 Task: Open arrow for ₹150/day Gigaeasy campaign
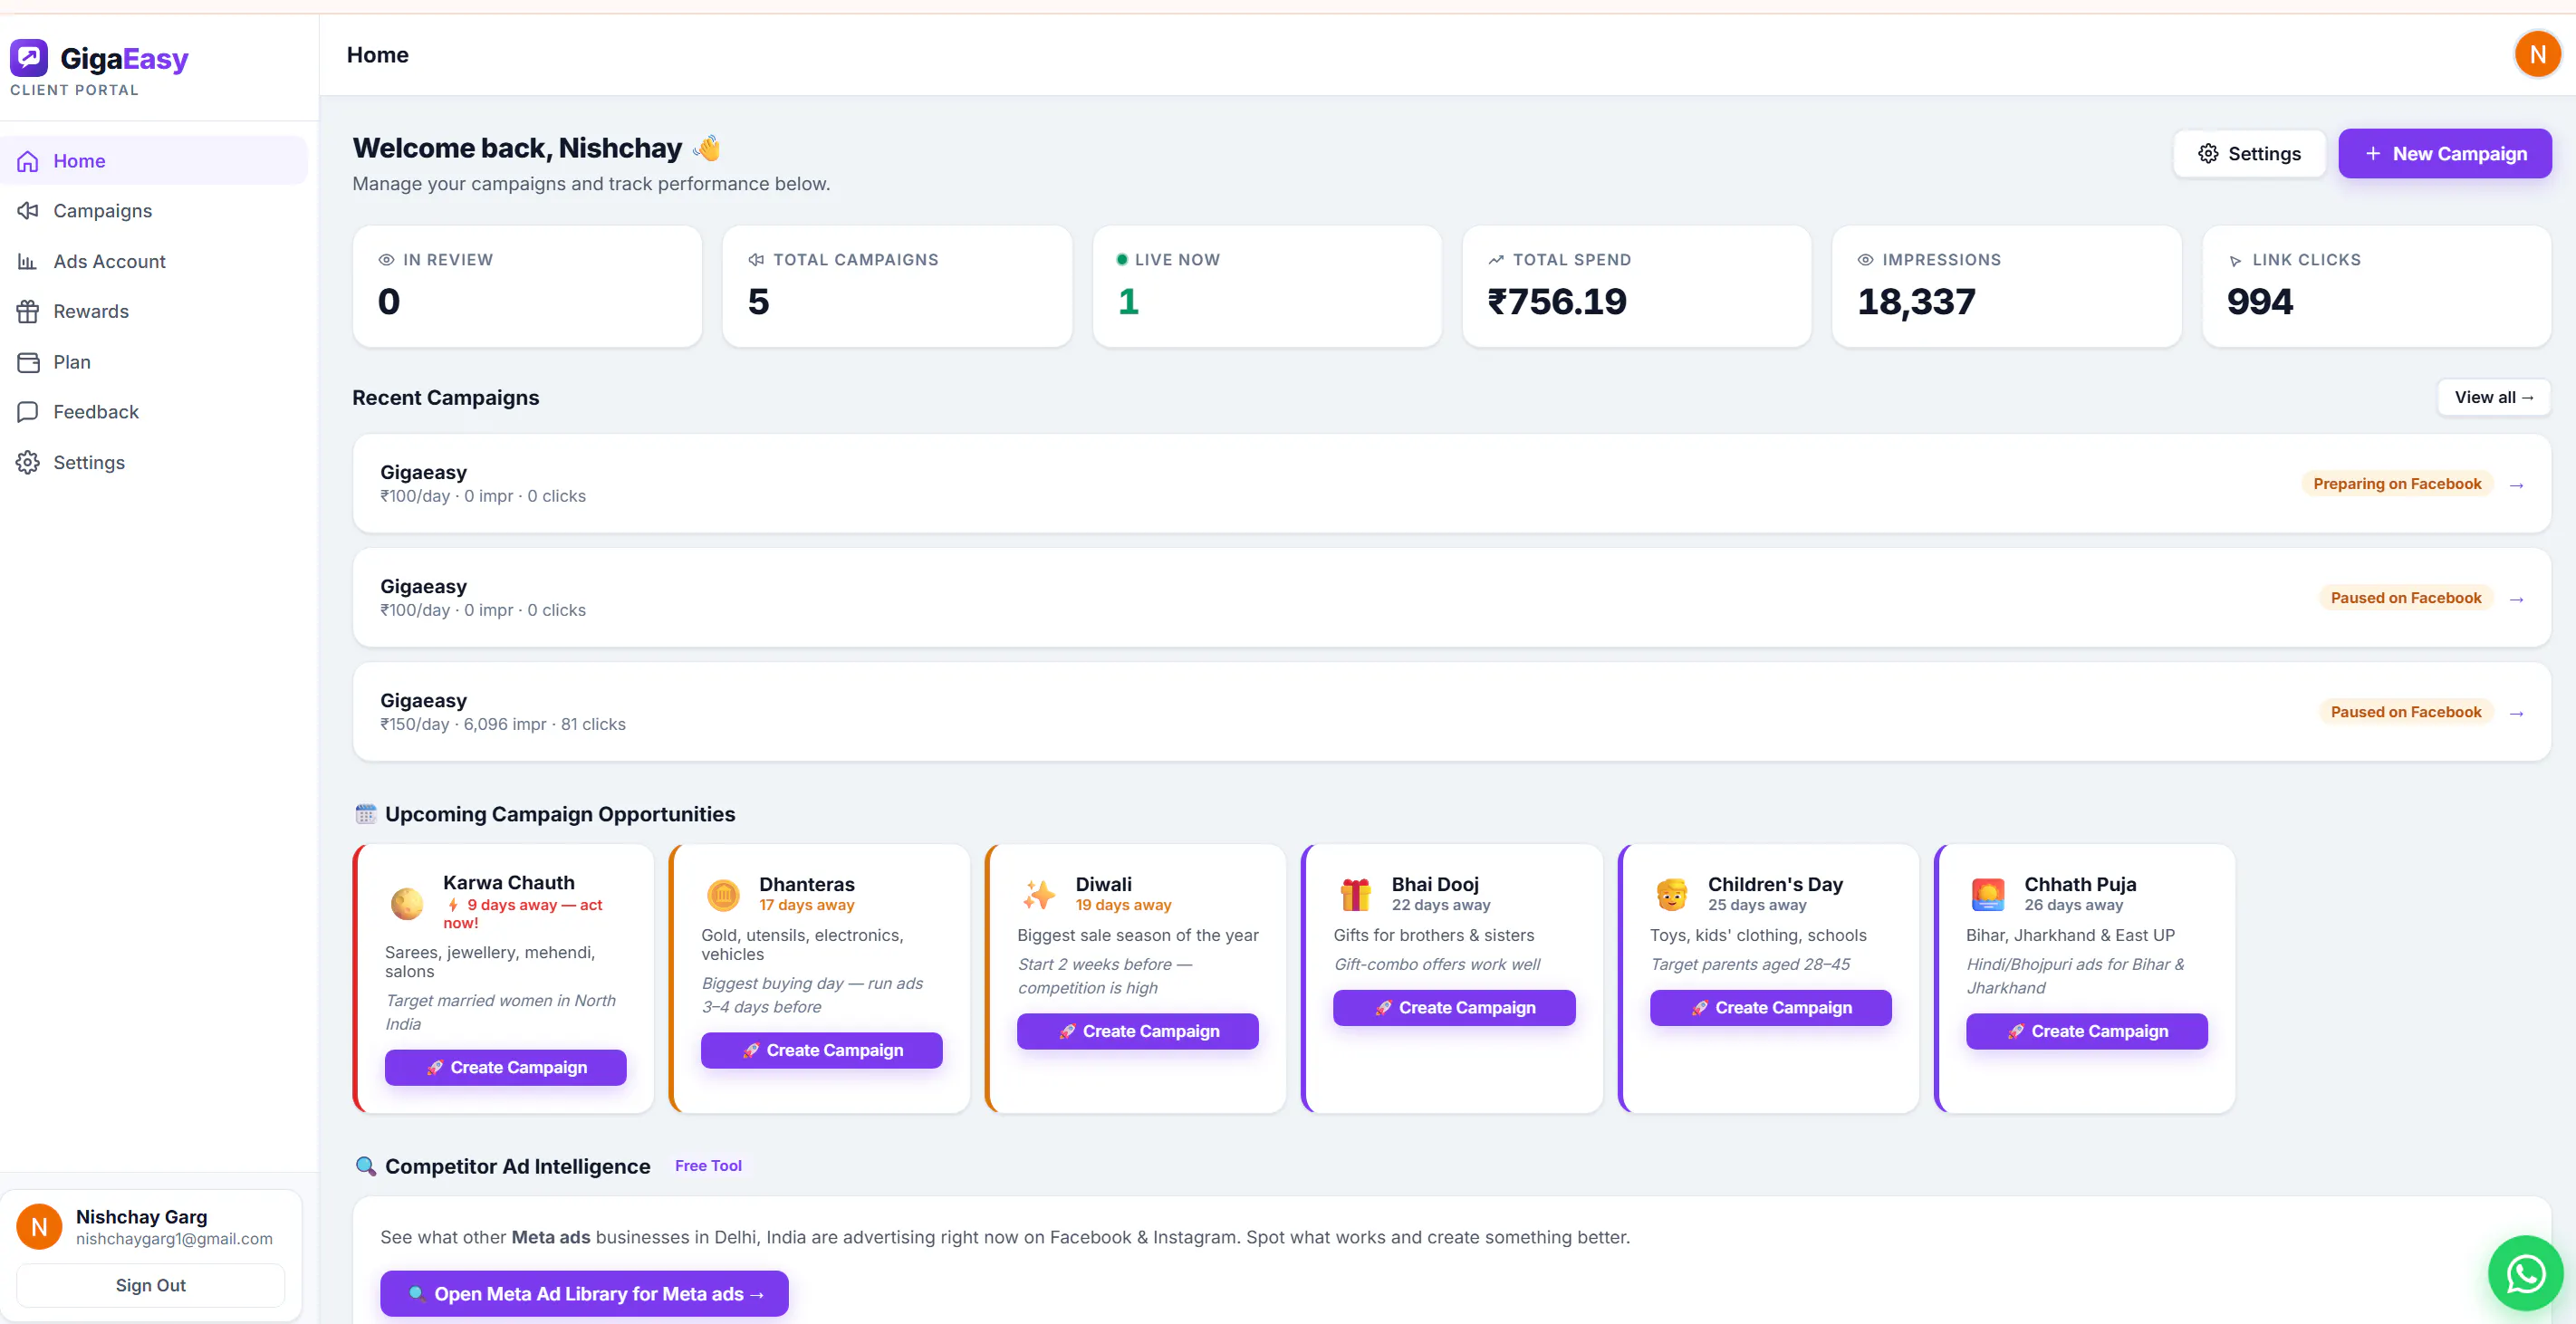tap(2517, 713)
